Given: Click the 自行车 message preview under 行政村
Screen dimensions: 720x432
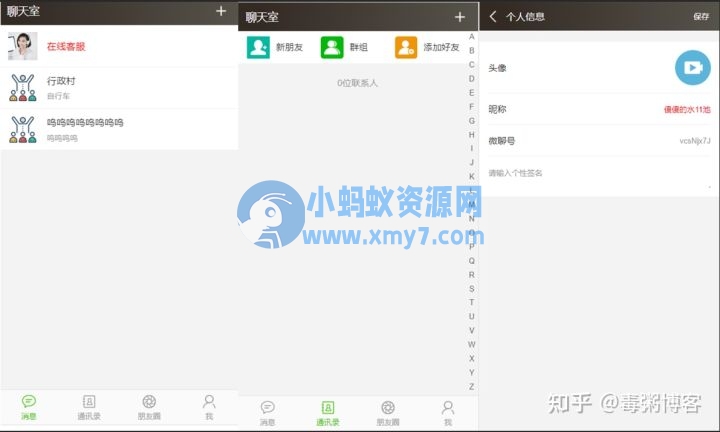Looking at the screenshot, I should coord(58,96).
